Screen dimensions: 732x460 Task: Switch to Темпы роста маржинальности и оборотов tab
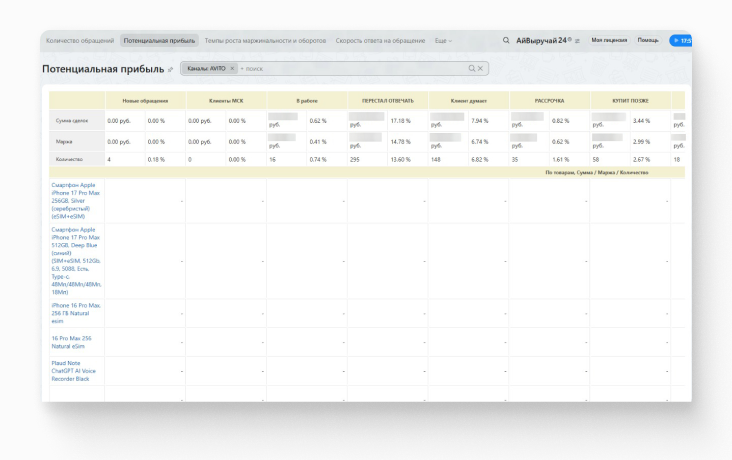(x=265, y=41)
